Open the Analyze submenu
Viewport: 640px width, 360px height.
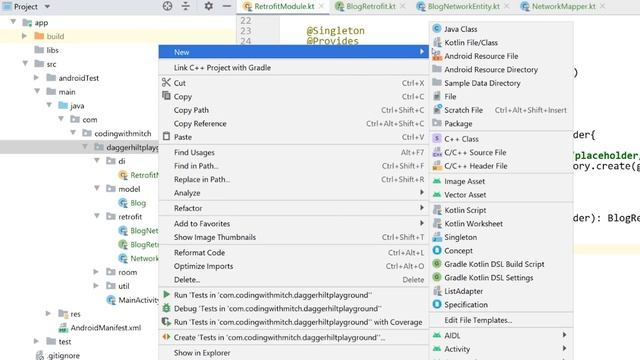(293, 193)
